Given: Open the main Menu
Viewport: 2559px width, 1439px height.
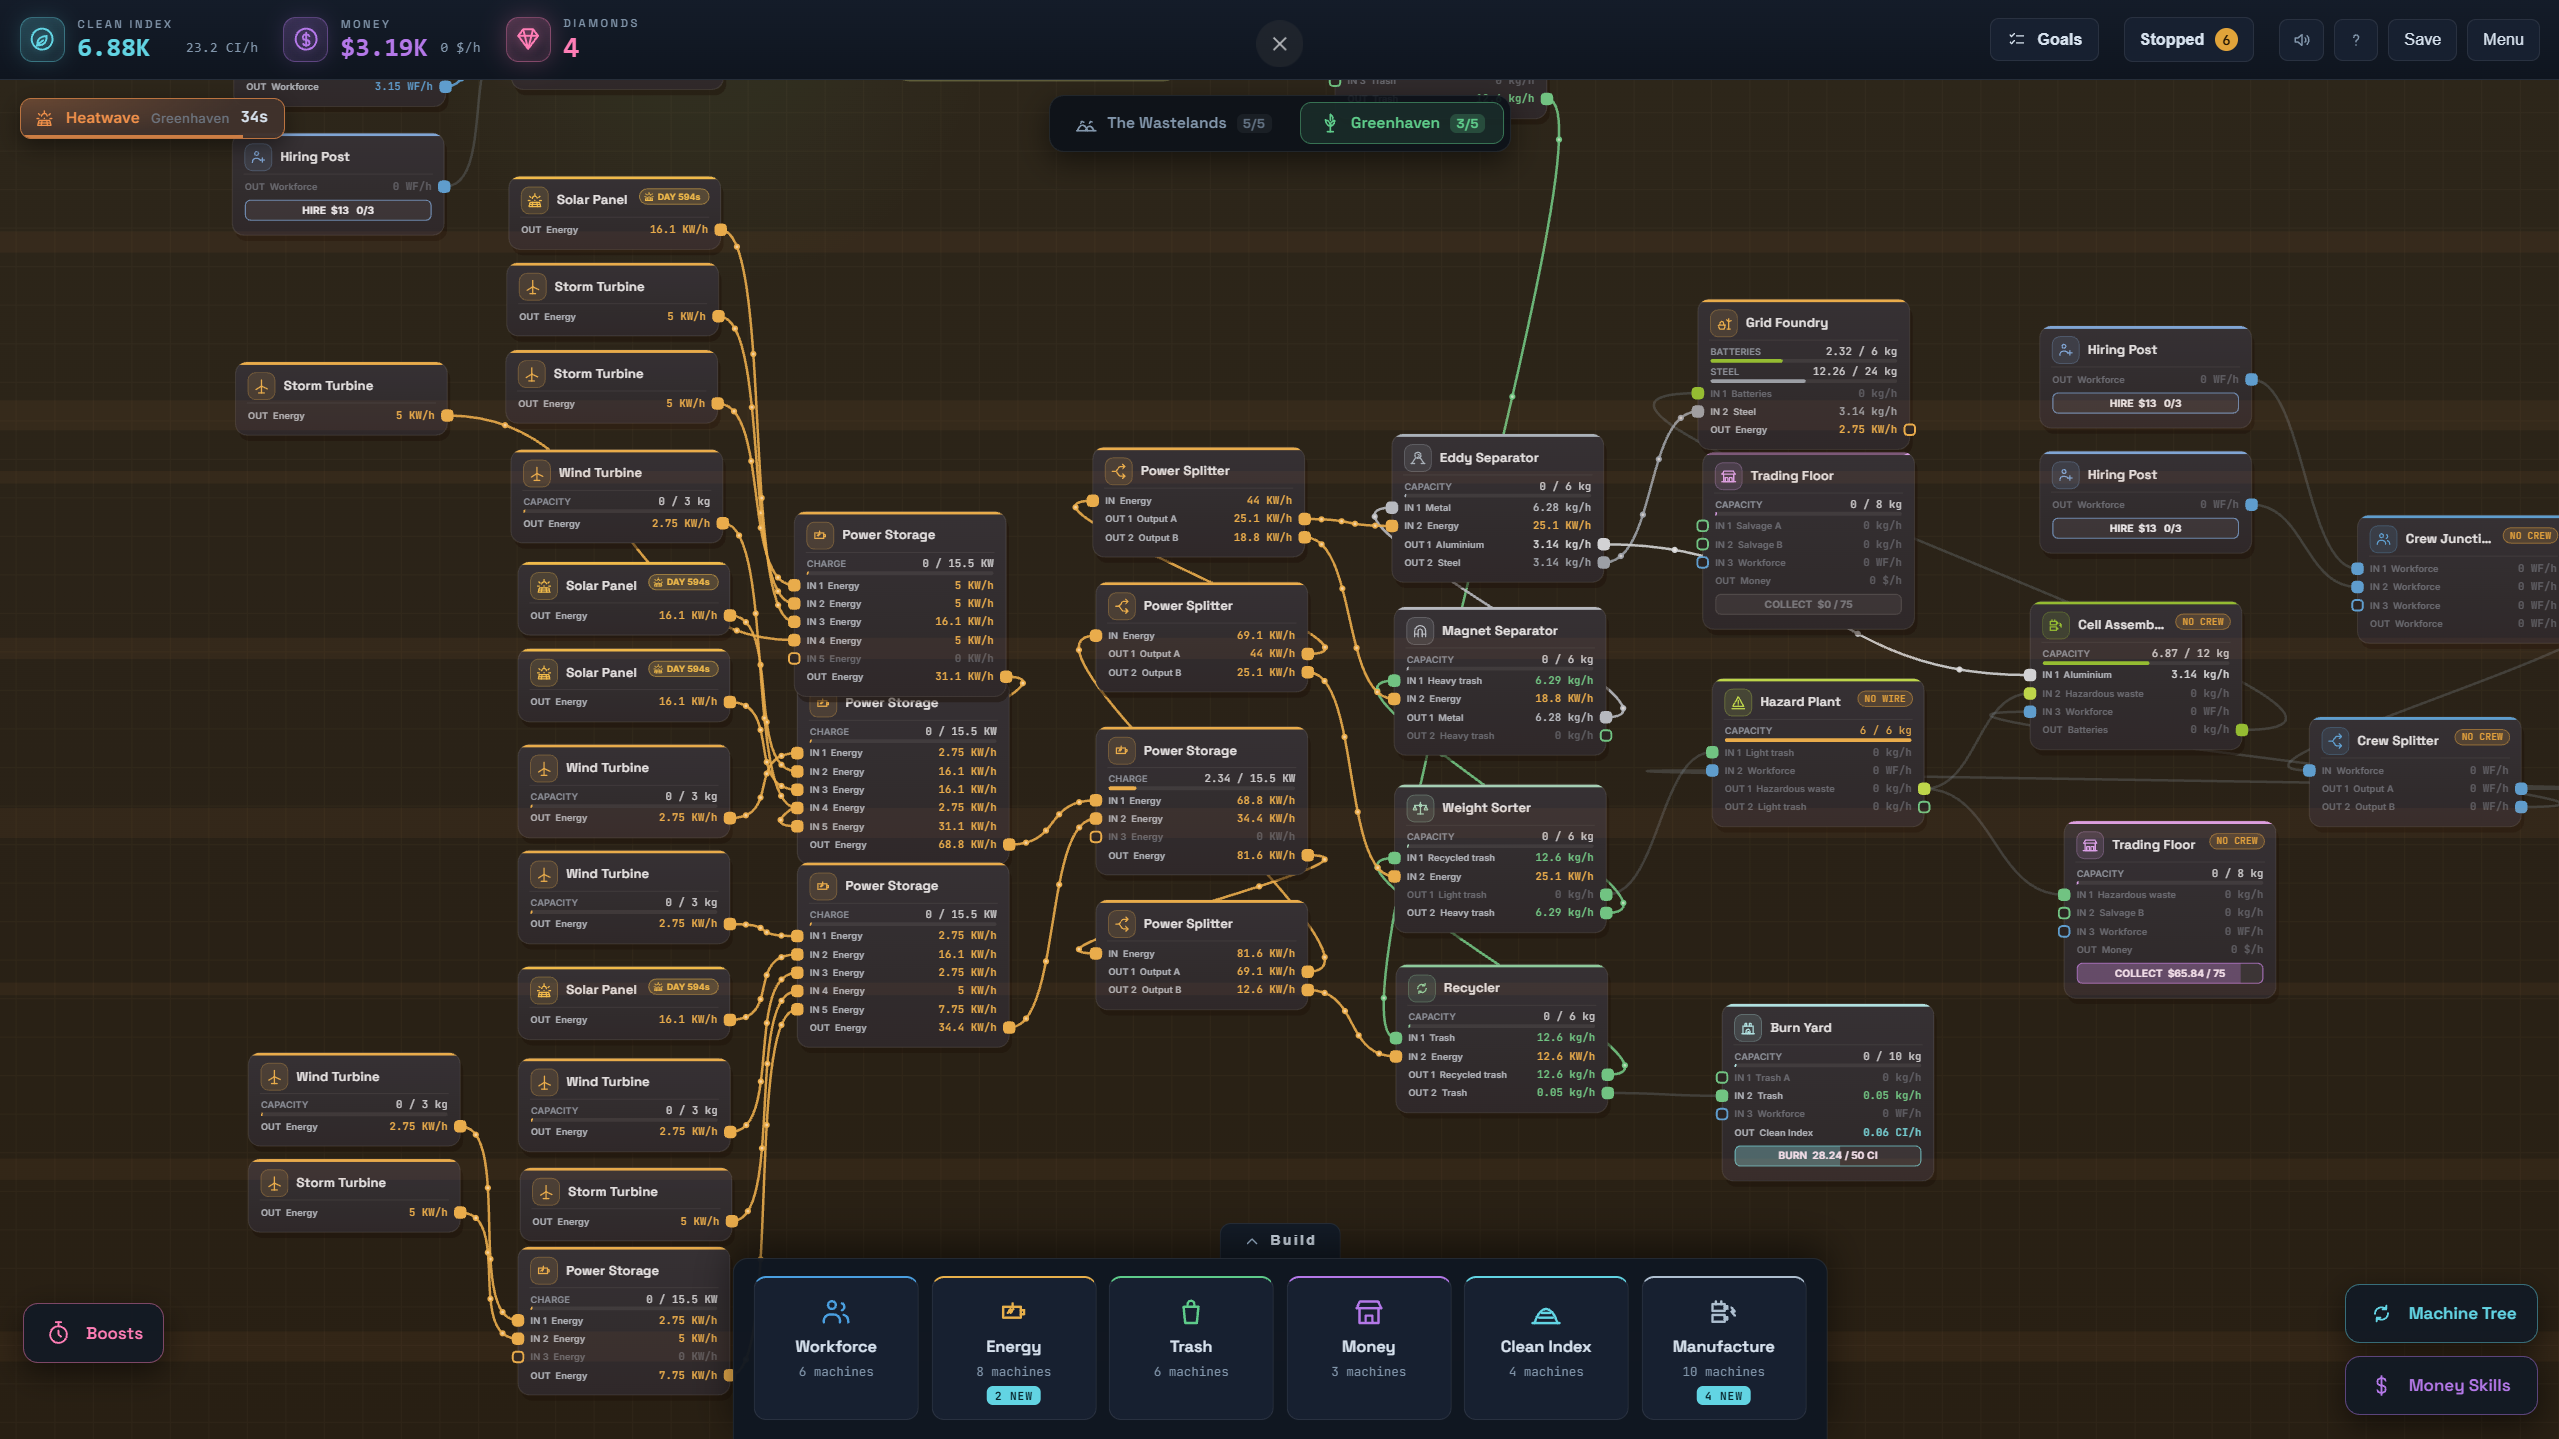Looking at the screenshot, I should coord(2503,40).
